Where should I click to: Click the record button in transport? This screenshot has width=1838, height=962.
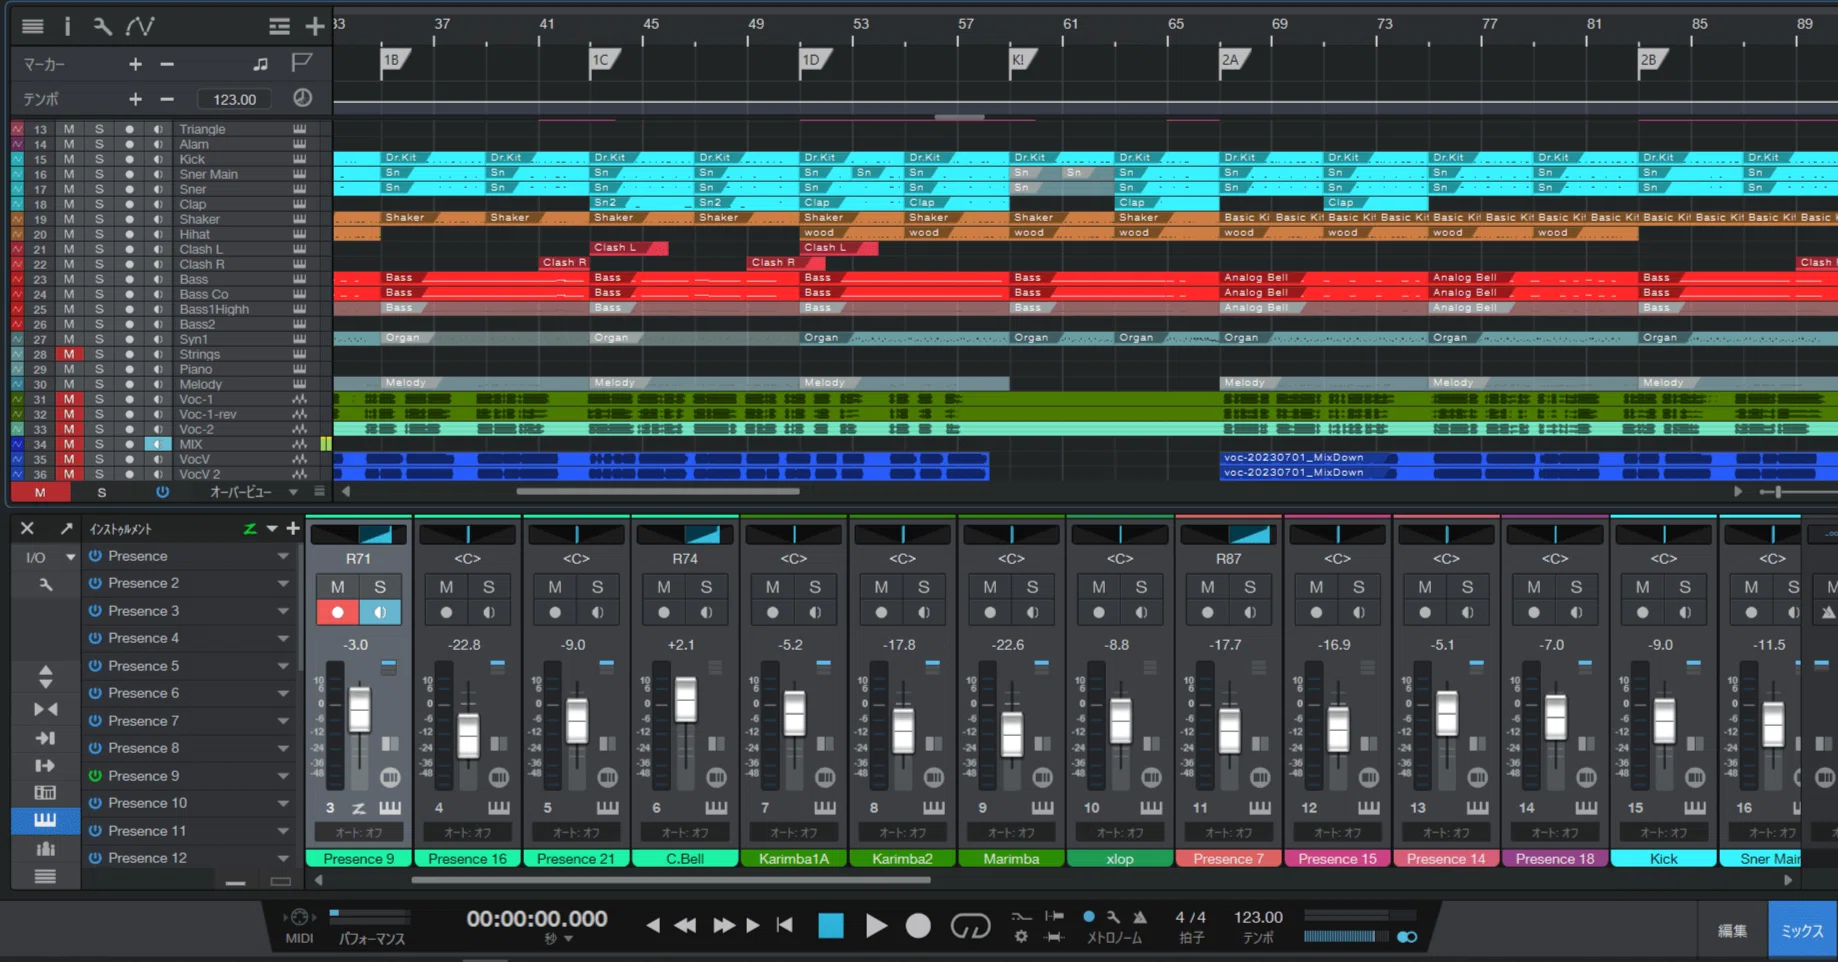click(x=918, y=926)
